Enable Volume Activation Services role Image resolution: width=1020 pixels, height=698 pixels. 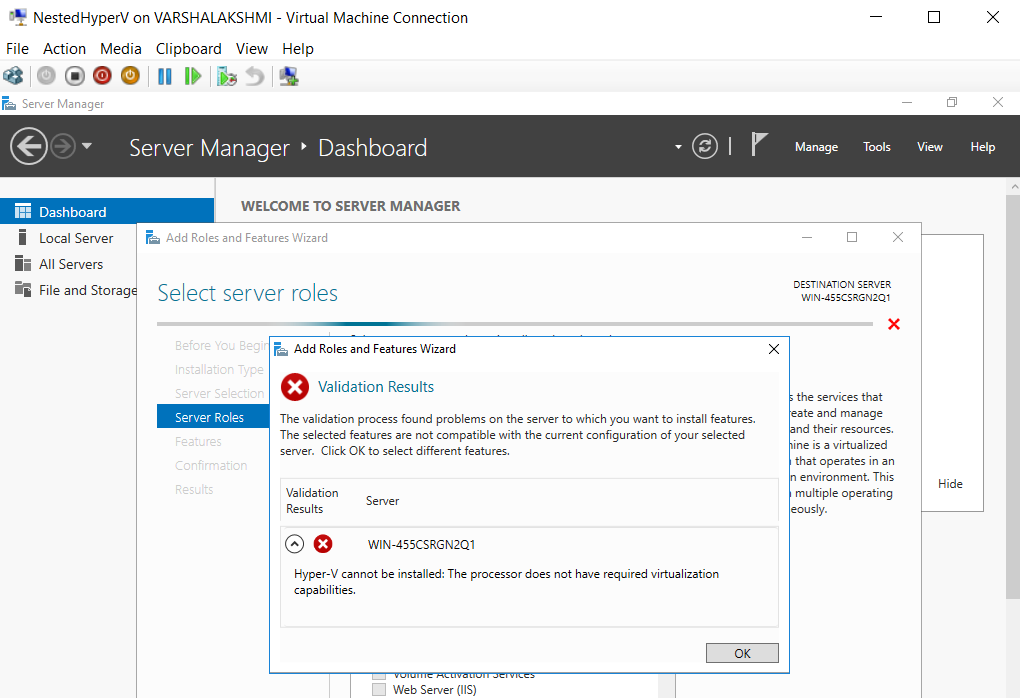click(379, 674)
